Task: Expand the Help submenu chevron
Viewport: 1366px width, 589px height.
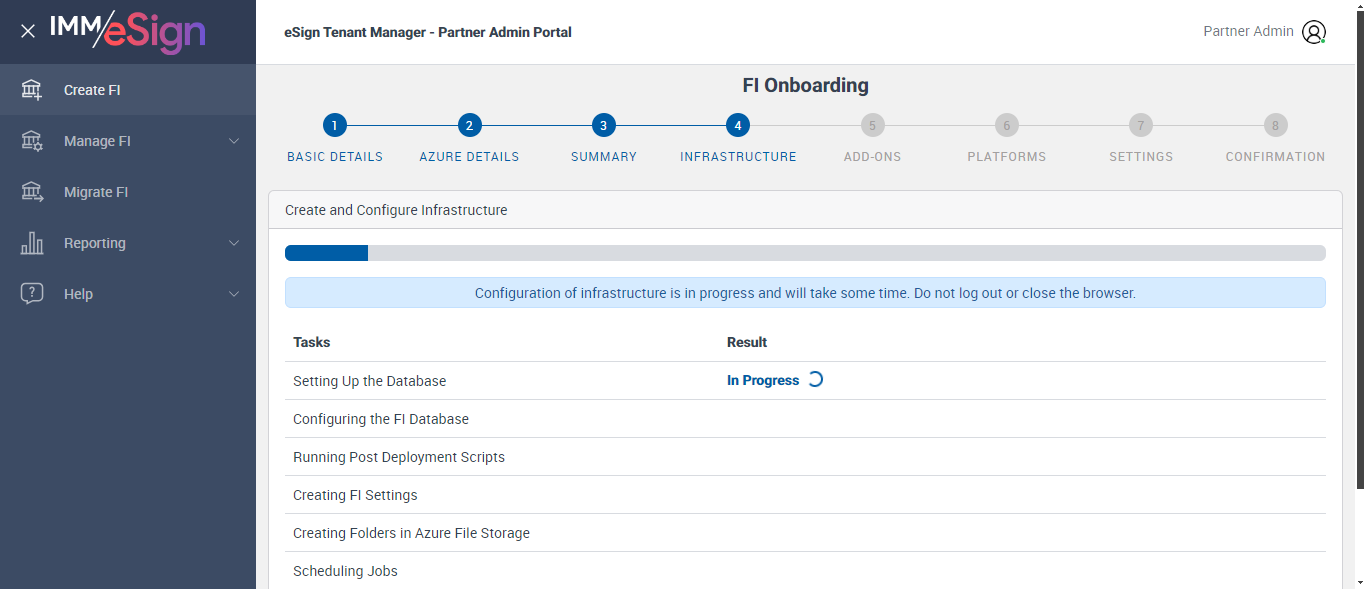Action: pyautogui.click(x=234, y=294)
